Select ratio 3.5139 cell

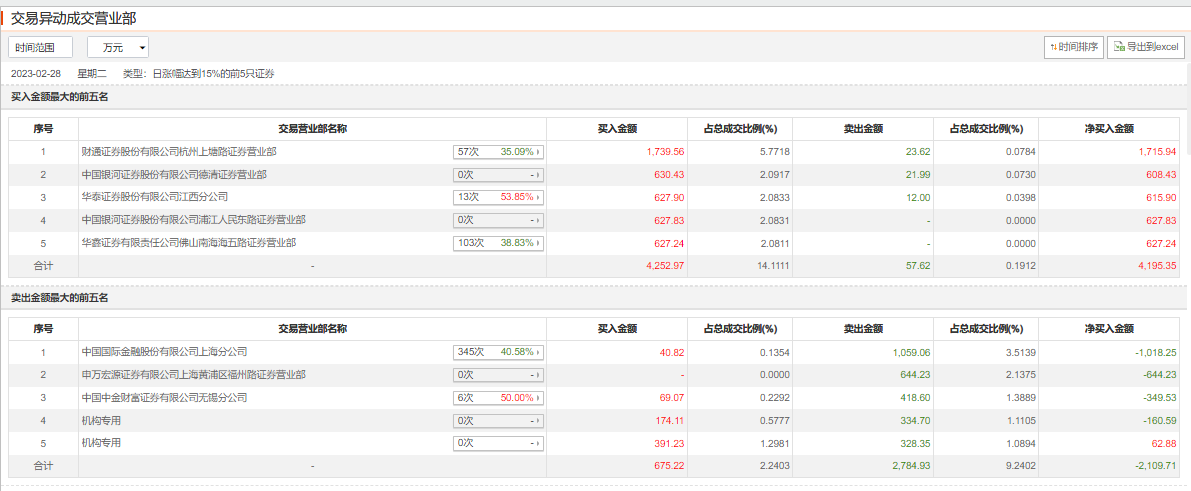click(x=986, y=353)
